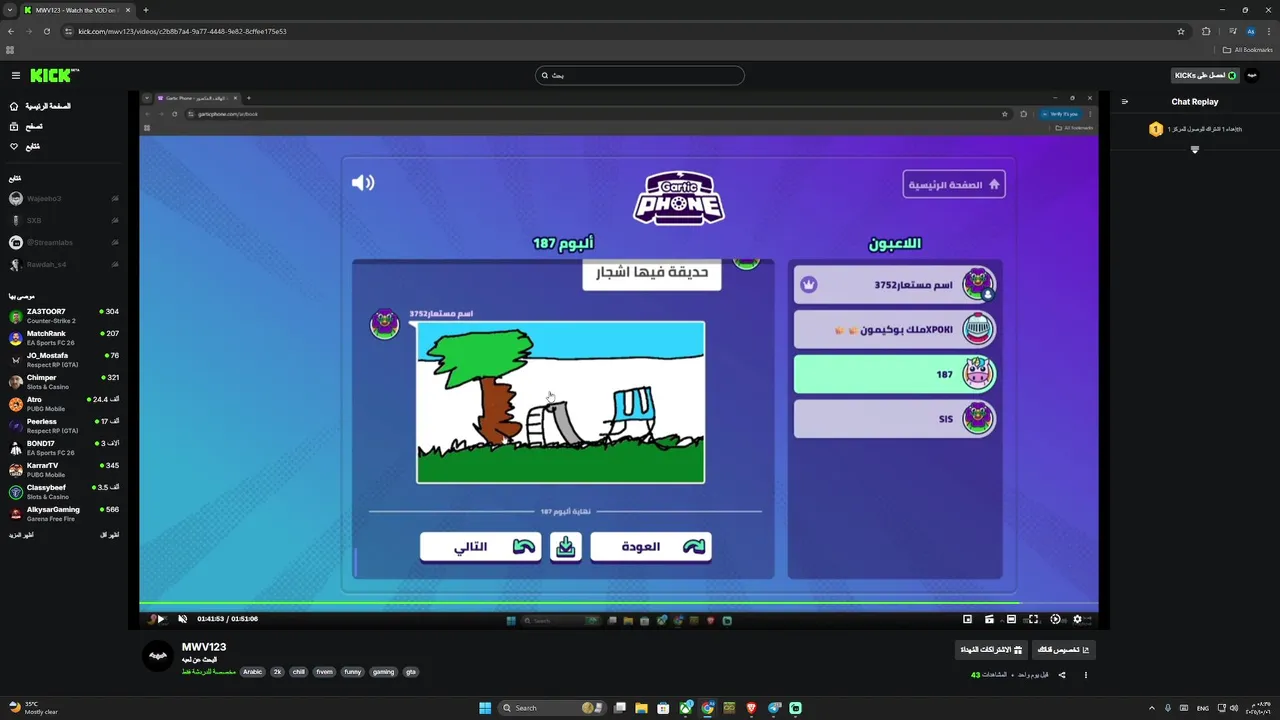Click the Kick search box

pos(640,75)
